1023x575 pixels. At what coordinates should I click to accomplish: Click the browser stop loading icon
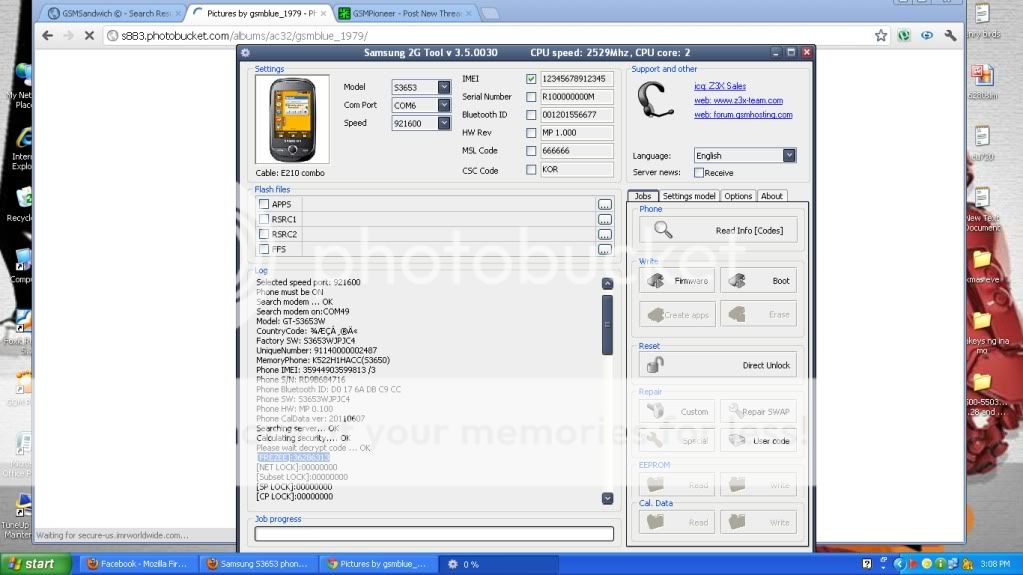[x=88, y=36]
